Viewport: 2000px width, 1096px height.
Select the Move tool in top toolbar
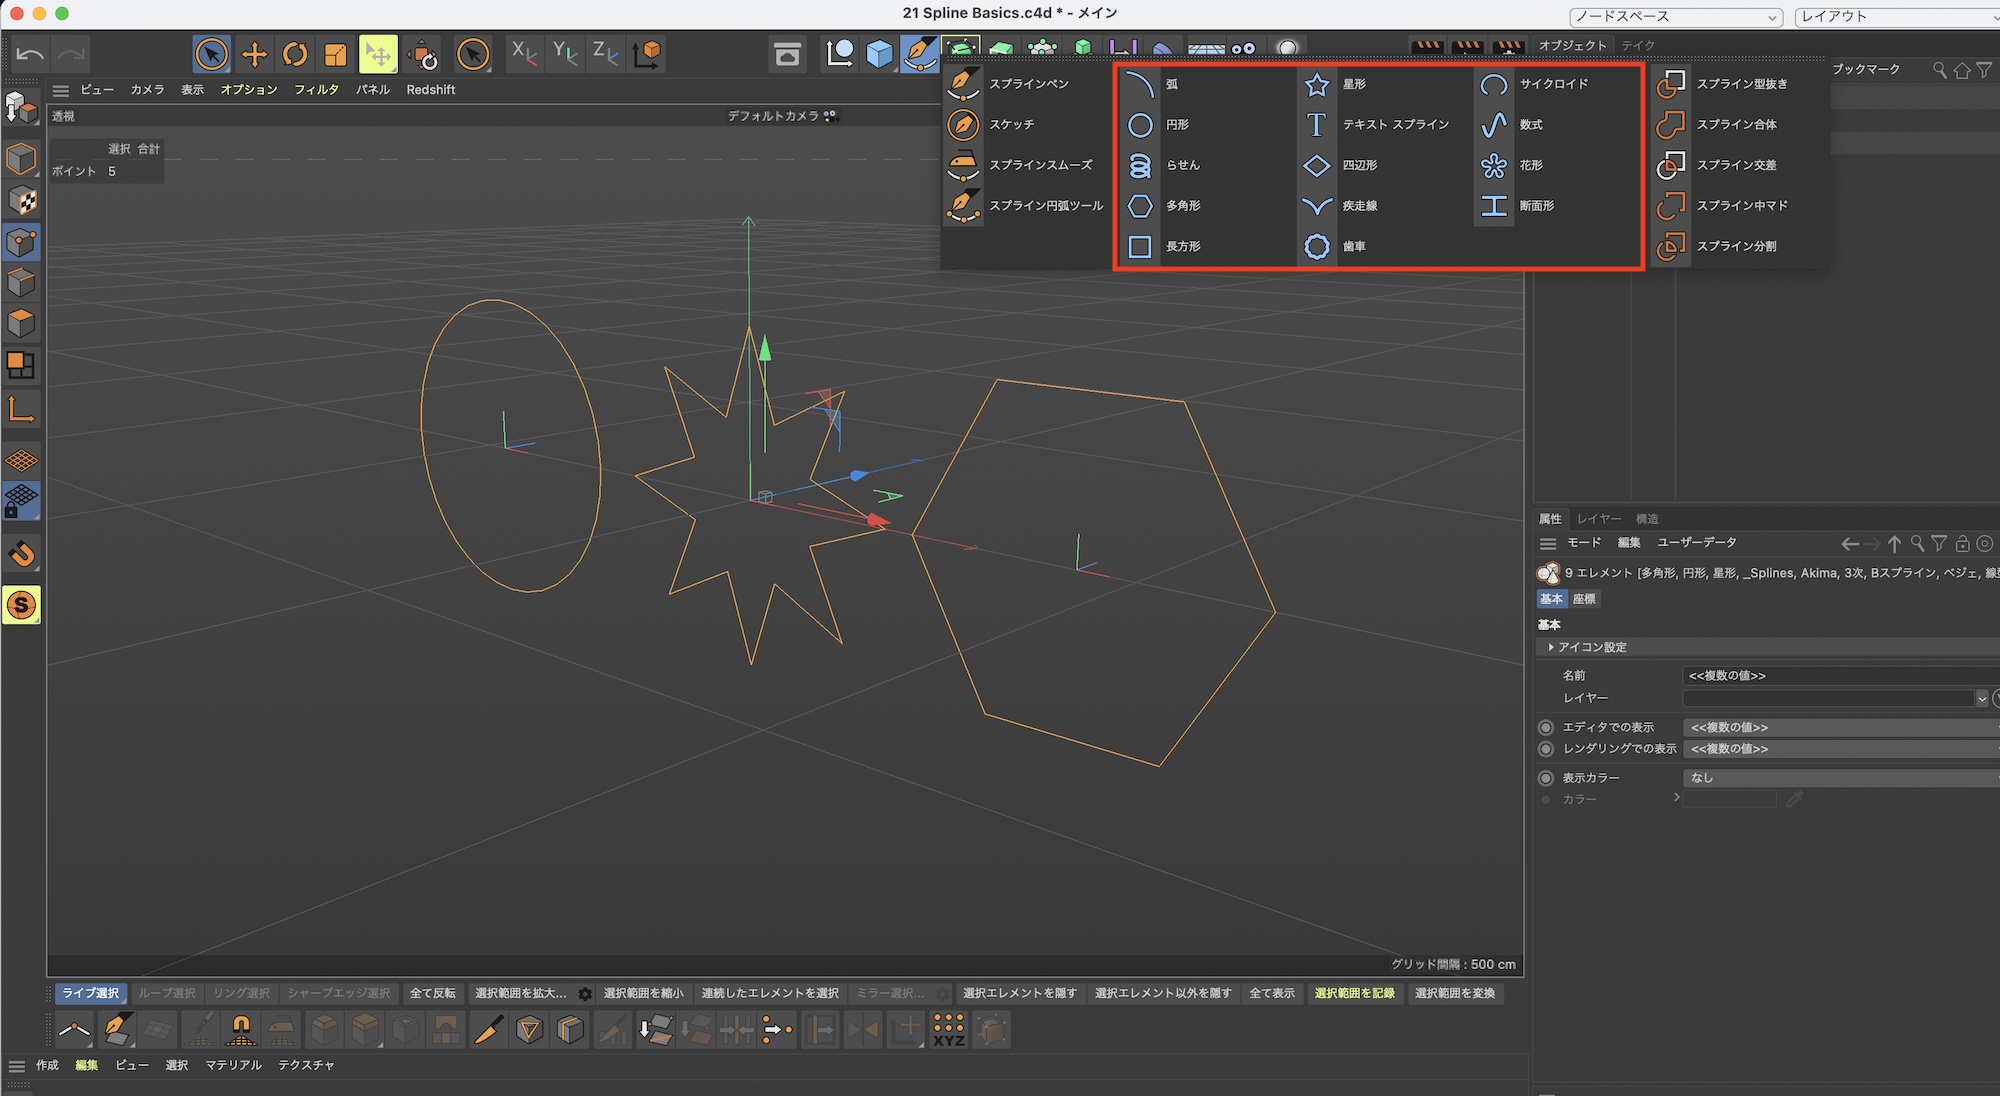pyautogui.click(x=254, y=54)
